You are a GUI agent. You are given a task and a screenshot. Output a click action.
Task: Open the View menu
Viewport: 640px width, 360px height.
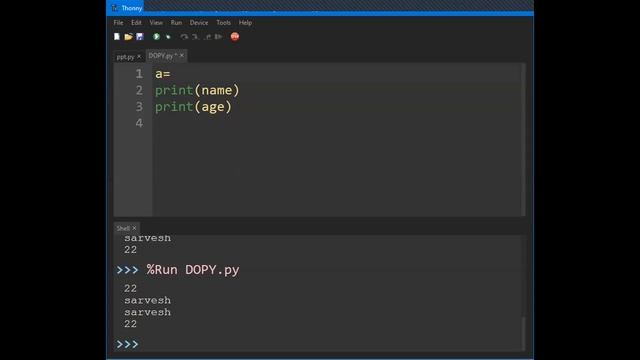click(156, 23)
